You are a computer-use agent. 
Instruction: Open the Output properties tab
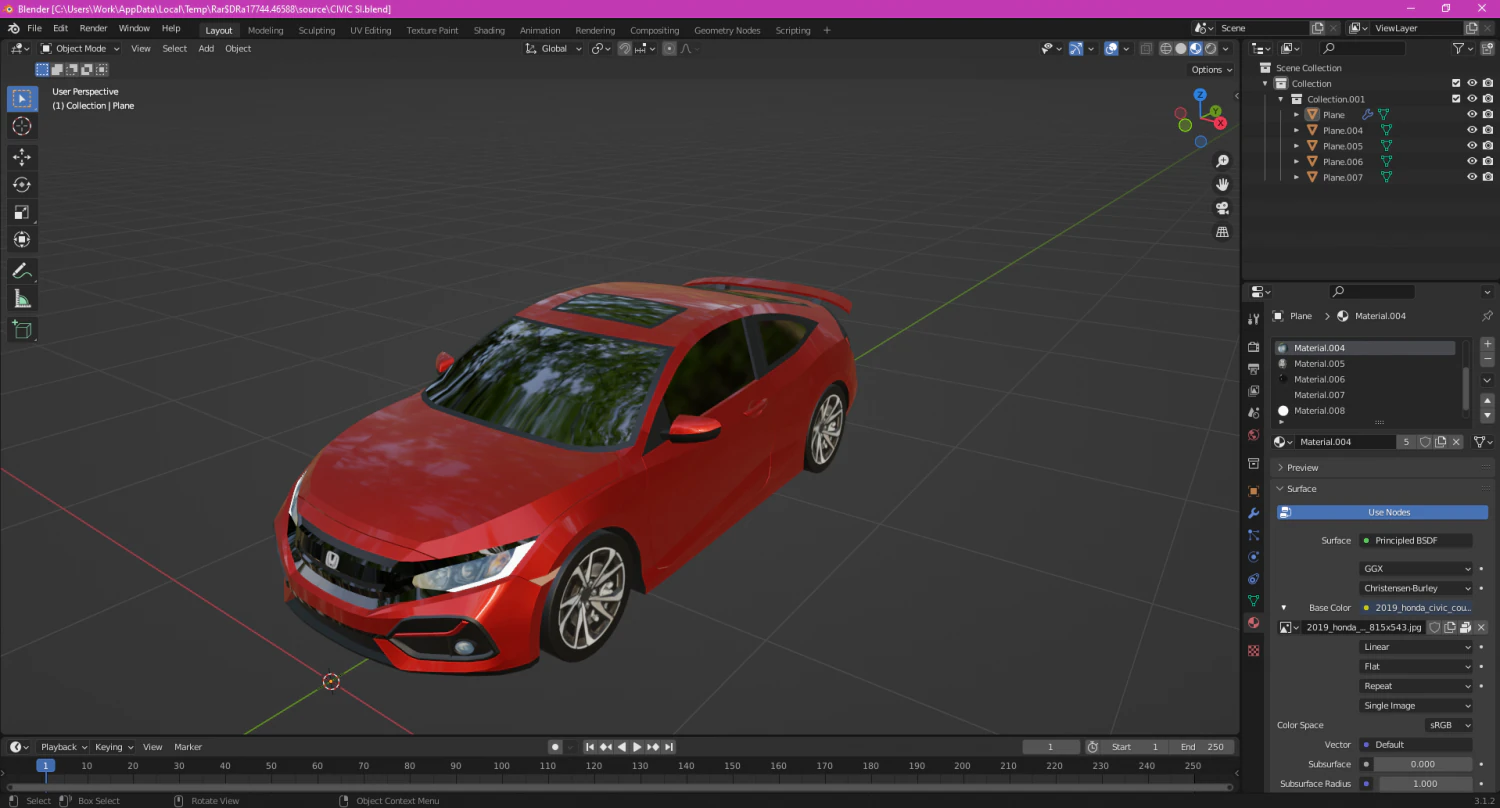1253,369
